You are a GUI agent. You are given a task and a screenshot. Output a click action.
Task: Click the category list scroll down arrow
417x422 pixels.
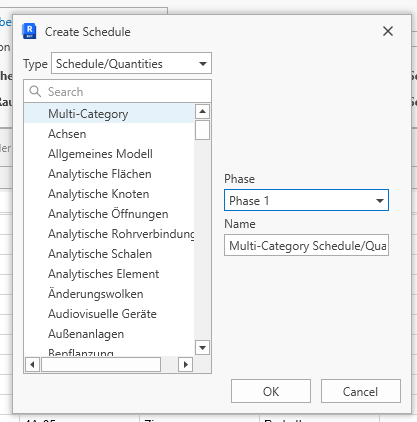coord(202,348)
